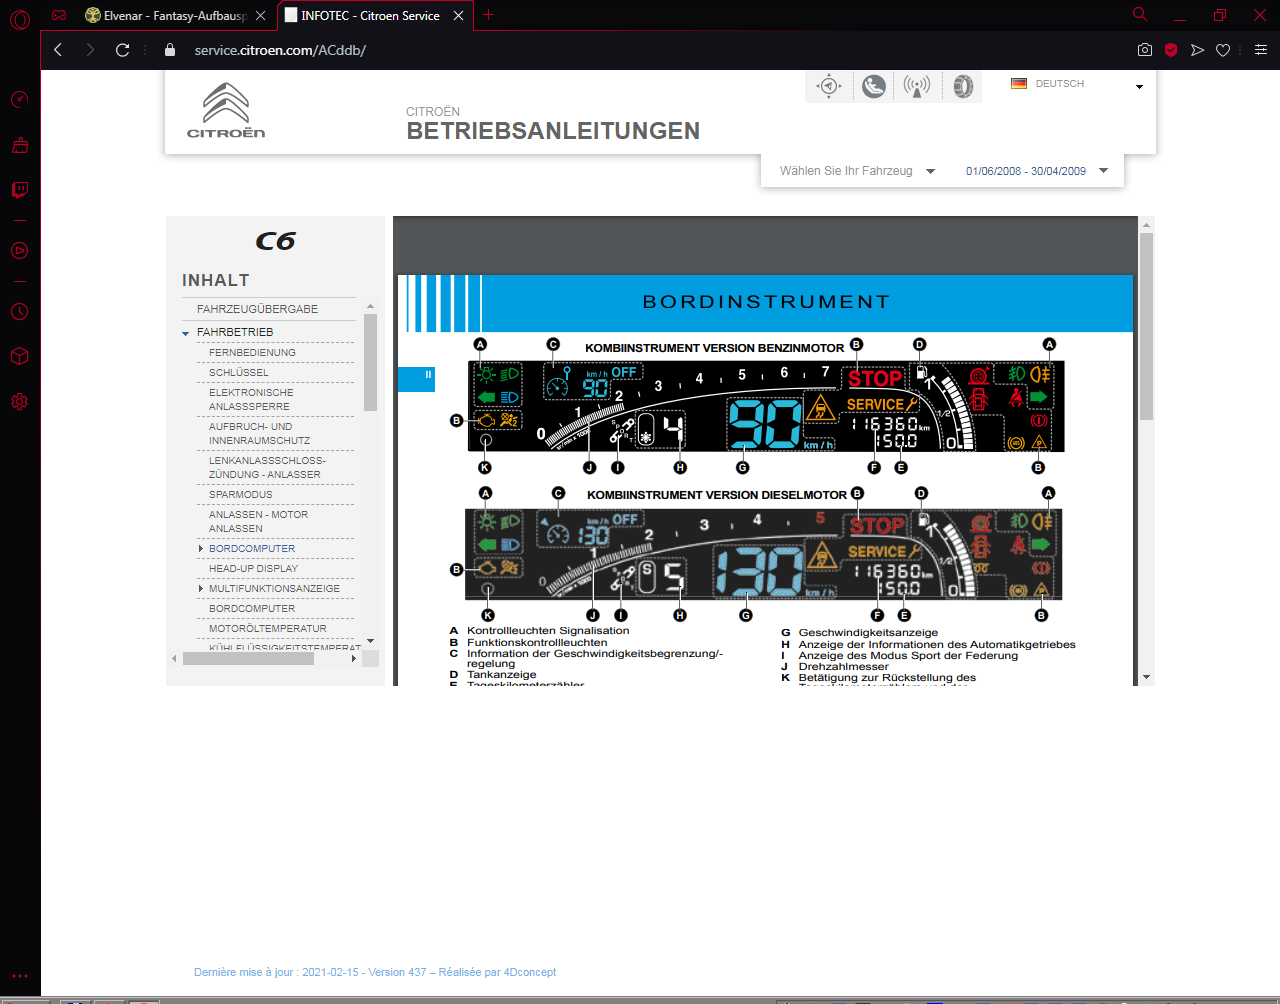Click the tyre snow chain icon
This screenshot has height=1004, width=1280.
[x=962, y=86]
